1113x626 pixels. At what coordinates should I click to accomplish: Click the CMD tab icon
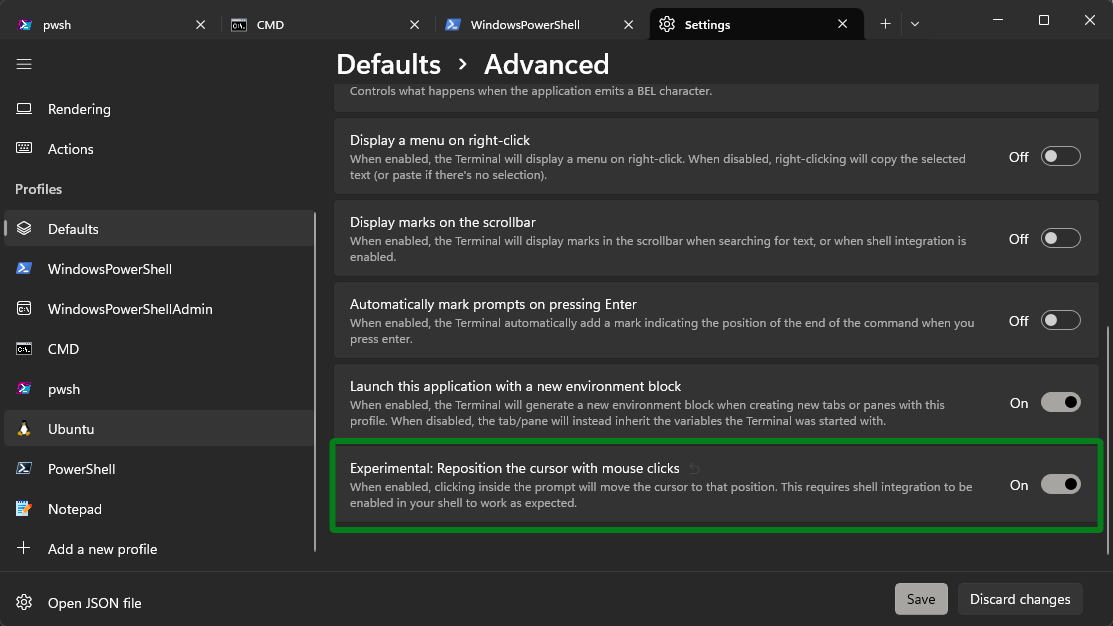point(239,25)
